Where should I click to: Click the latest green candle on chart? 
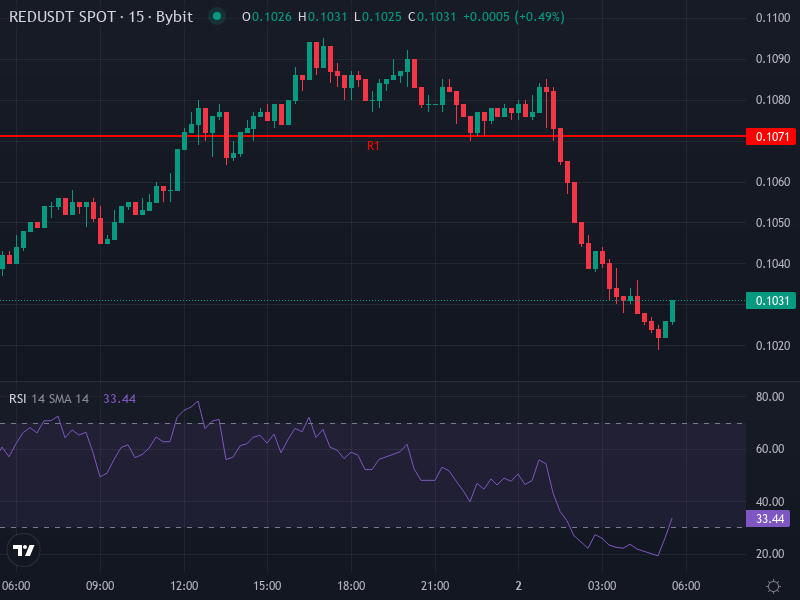(673, 312)
